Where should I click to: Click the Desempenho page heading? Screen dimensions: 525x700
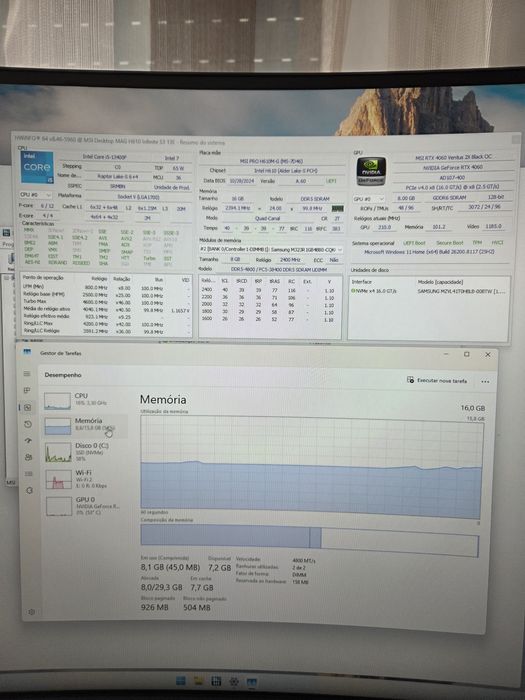pyautogui.click(x=63, y=375)
